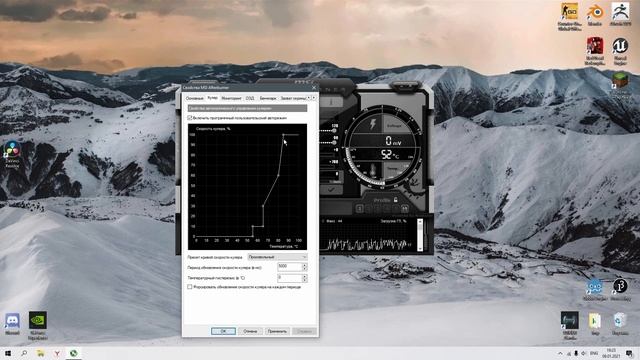
Task: Open the Recycle Bin on the desktop
Action: click(620, 324)
